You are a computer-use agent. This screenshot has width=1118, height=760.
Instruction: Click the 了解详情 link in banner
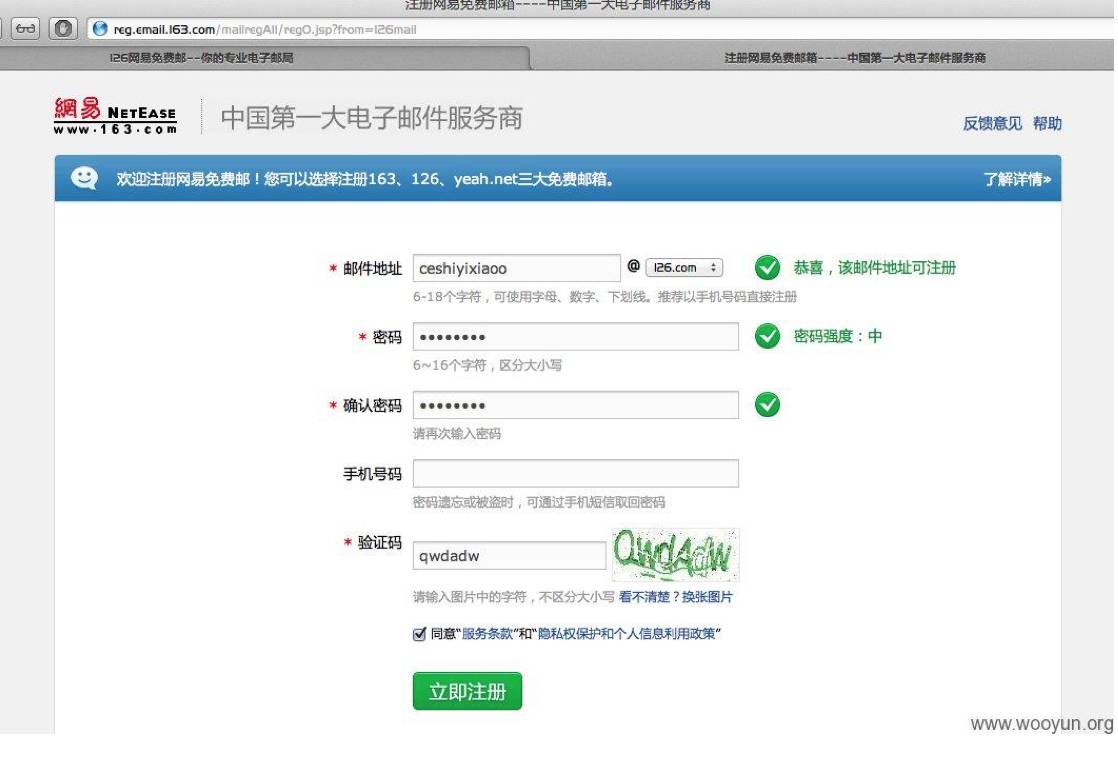1017,179
